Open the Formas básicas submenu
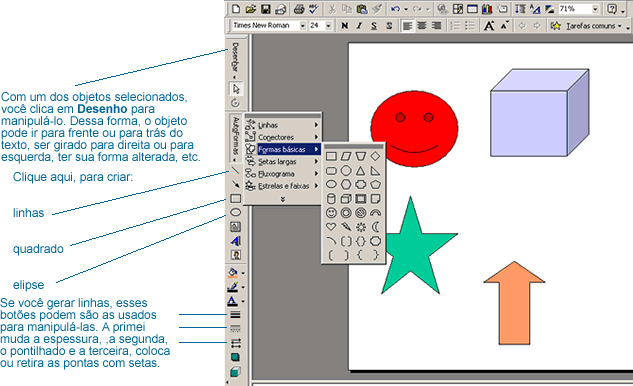 [x=283, y=149]
